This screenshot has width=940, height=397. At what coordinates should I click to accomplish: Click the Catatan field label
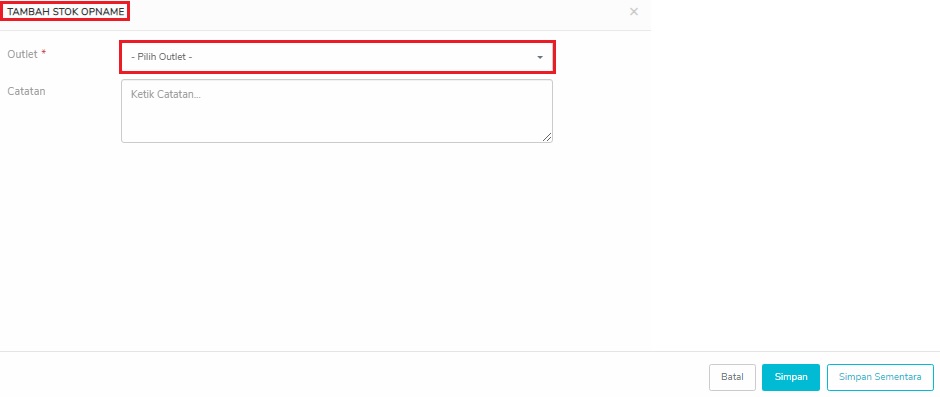click(x=26, y=91)
